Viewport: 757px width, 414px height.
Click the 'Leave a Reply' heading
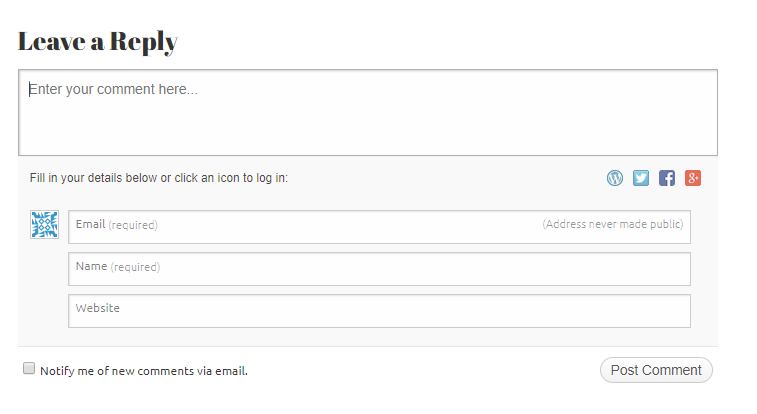click(x=98, y=42)
